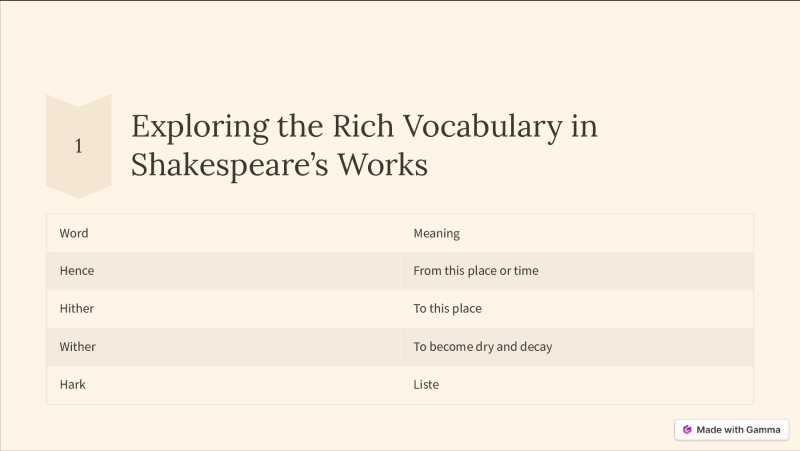Screen dimensions: 800x451
Task: Click the Made with Gamma badge
Action: [732, 430]
